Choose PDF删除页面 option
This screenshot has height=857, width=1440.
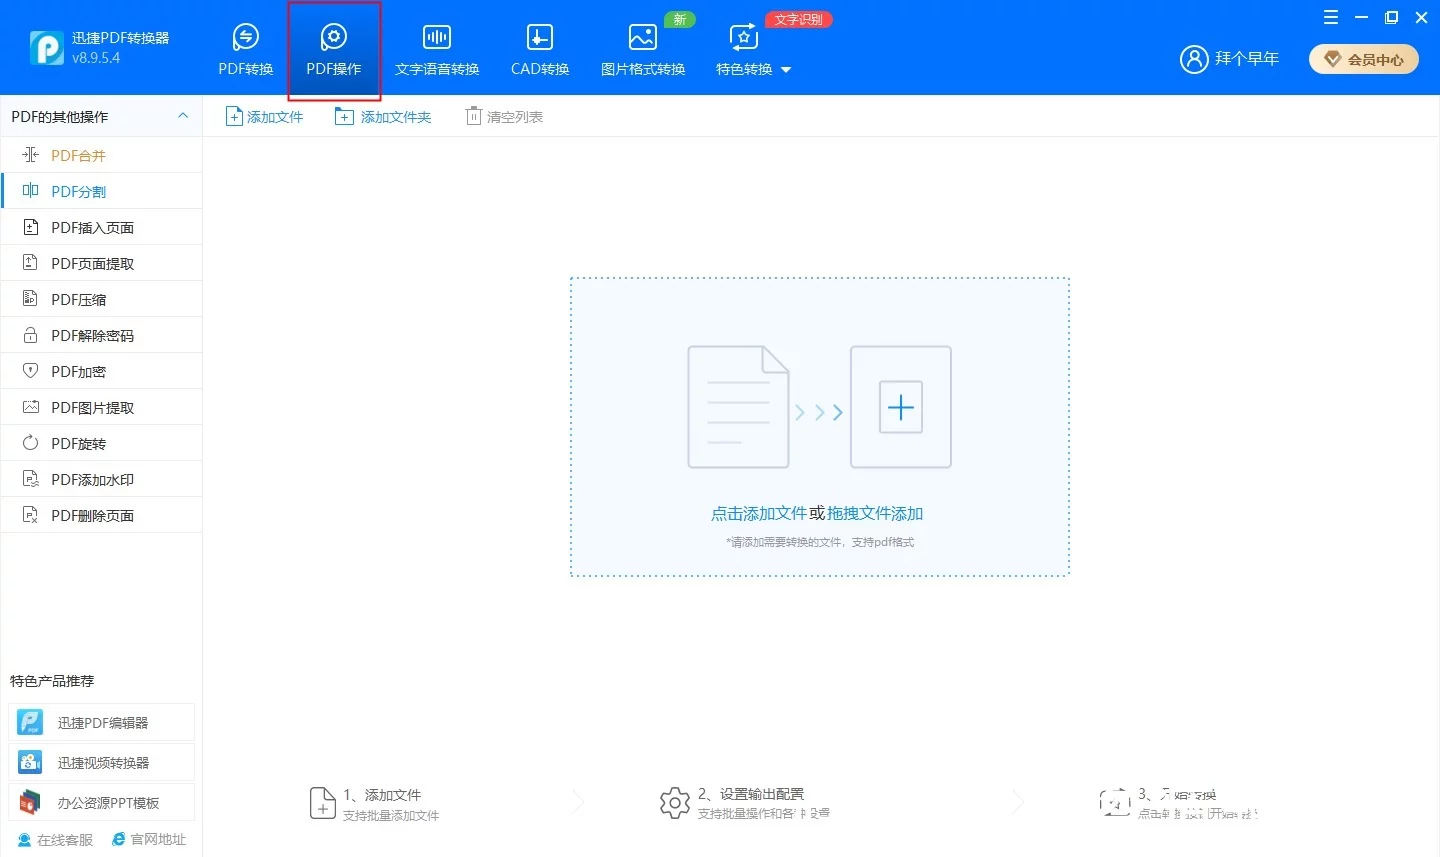(101, 515)
